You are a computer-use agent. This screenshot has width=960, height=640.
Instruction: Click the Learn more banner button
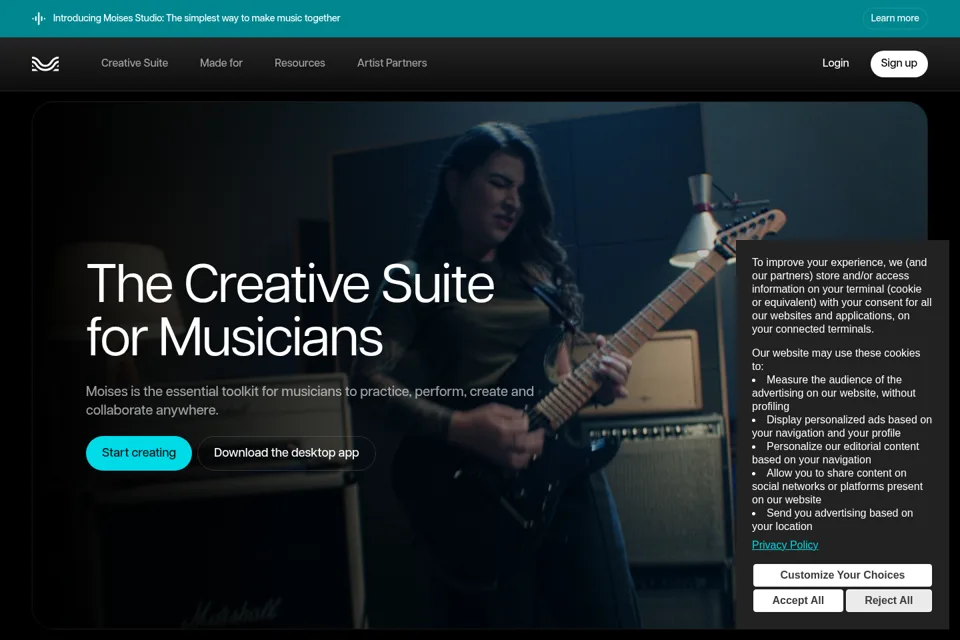pyautogui.click(x=894, y=18)
